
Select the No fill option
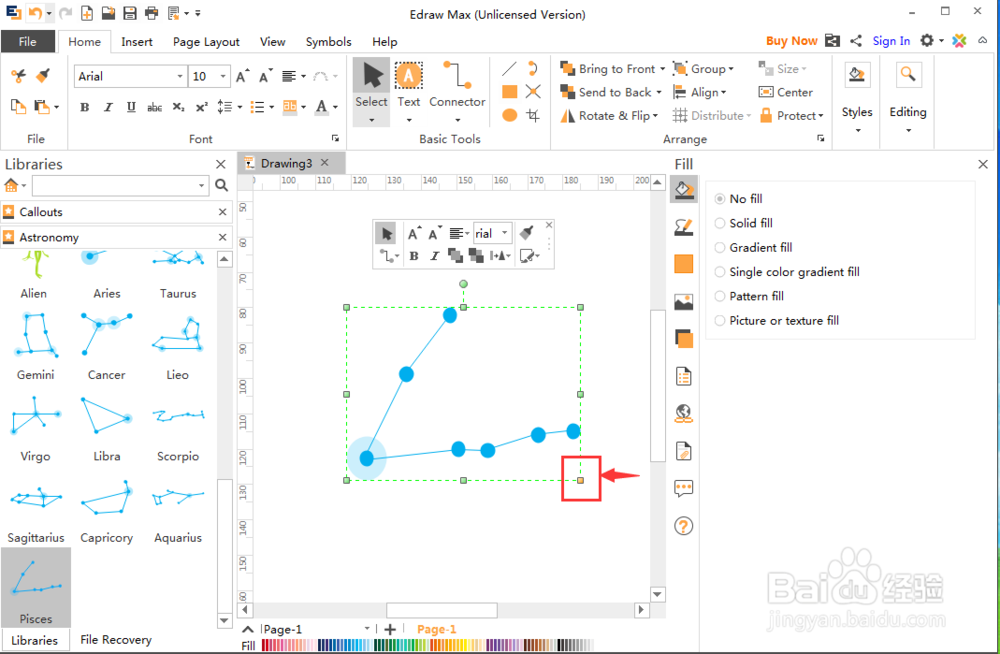click(x=739, y=199)
